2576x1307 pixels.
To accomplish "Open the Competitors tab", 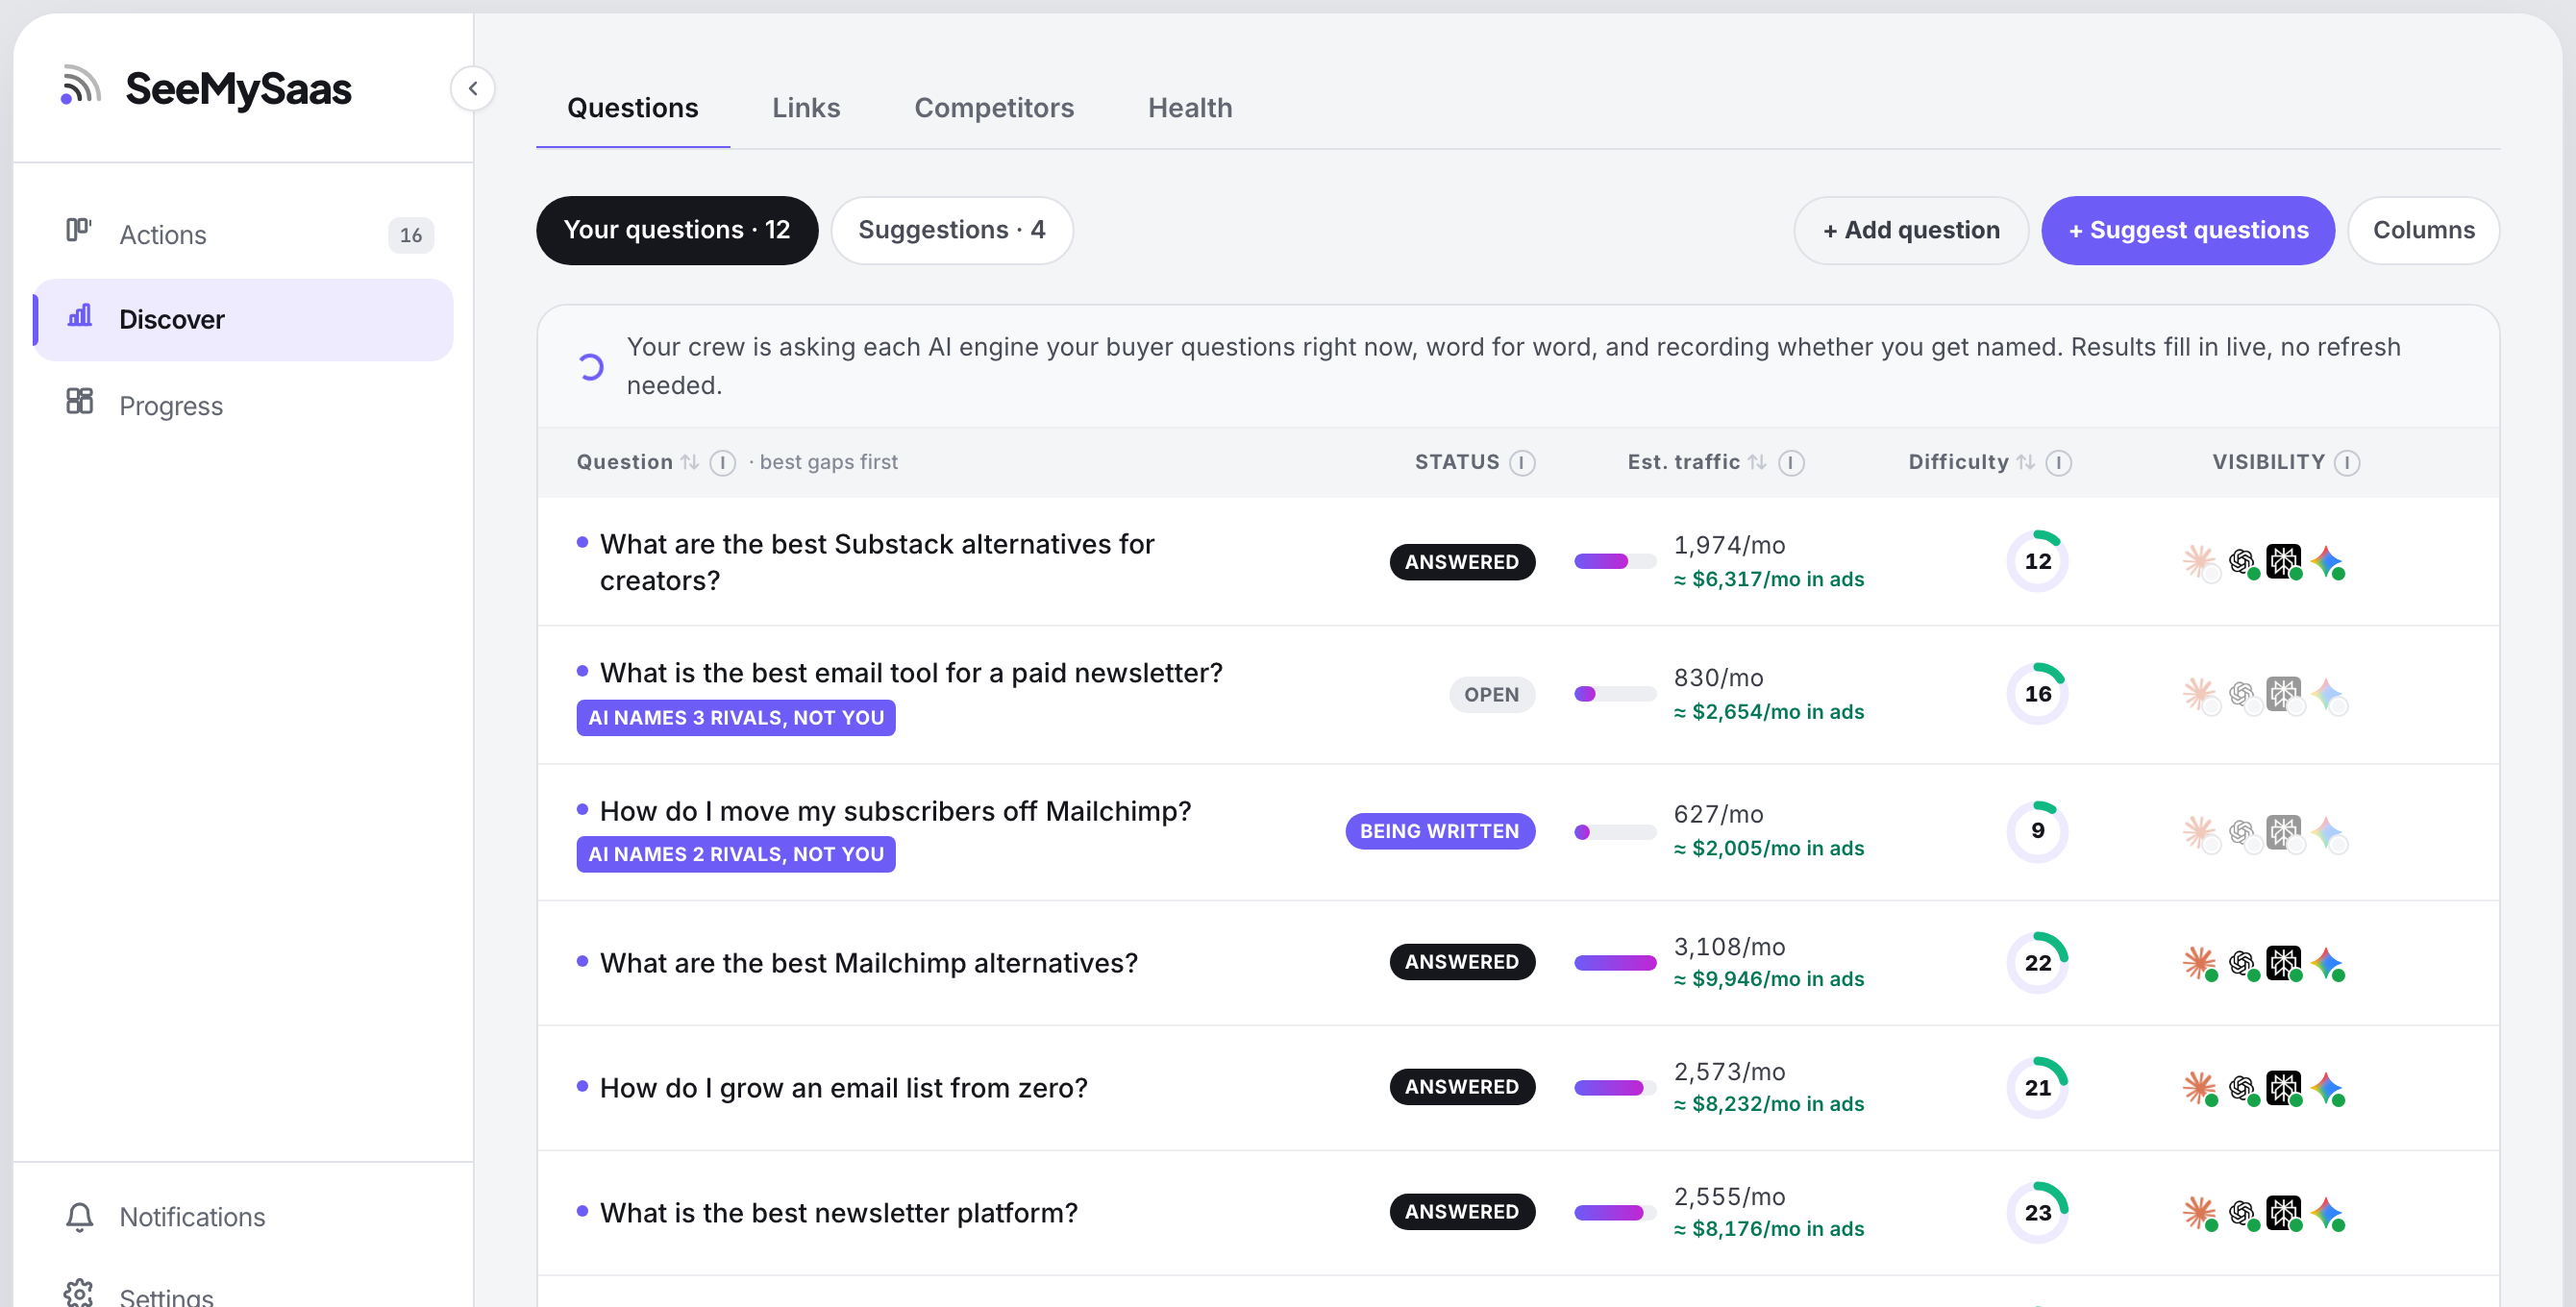I will pyautogui.click(x=994, y=108).
